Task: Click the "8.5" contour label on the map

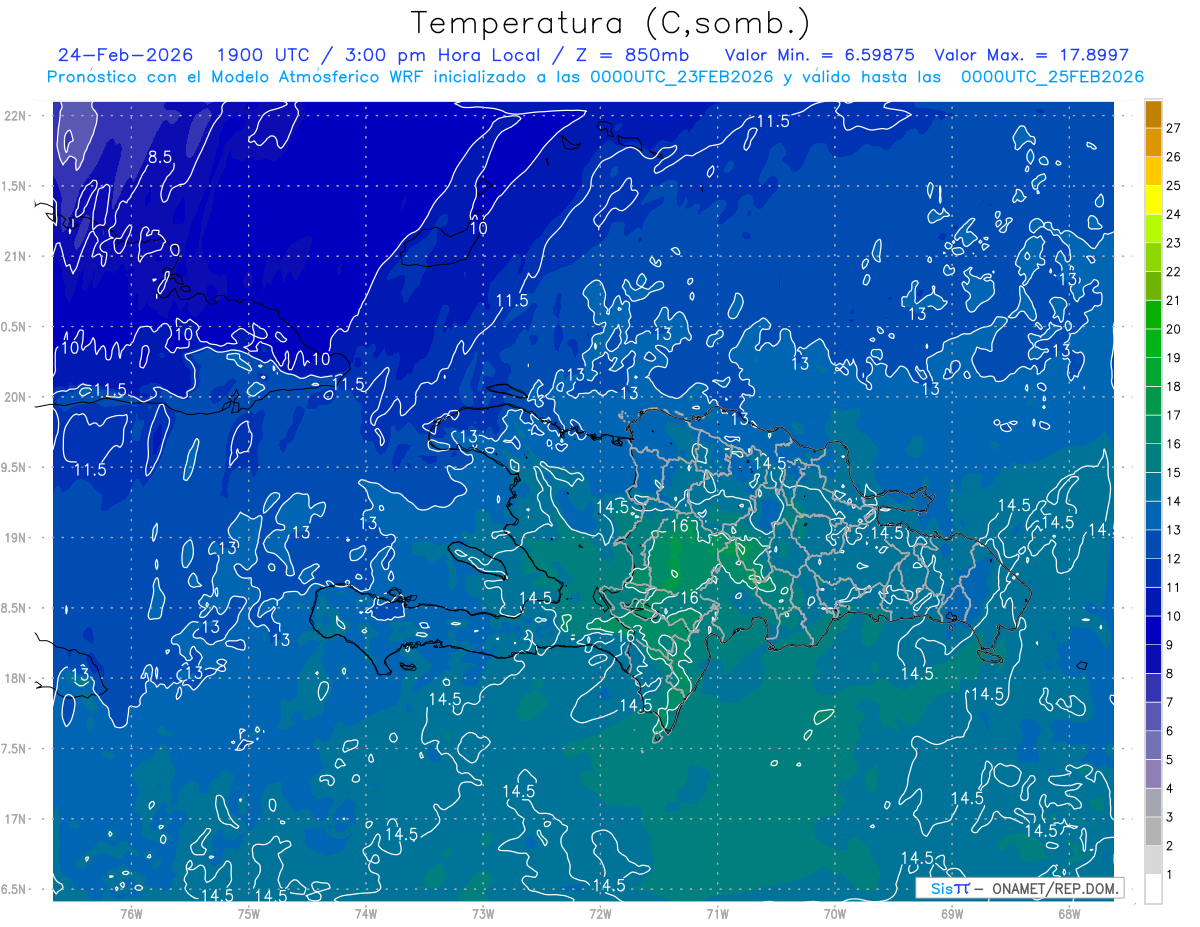Action: click(160, 157)
